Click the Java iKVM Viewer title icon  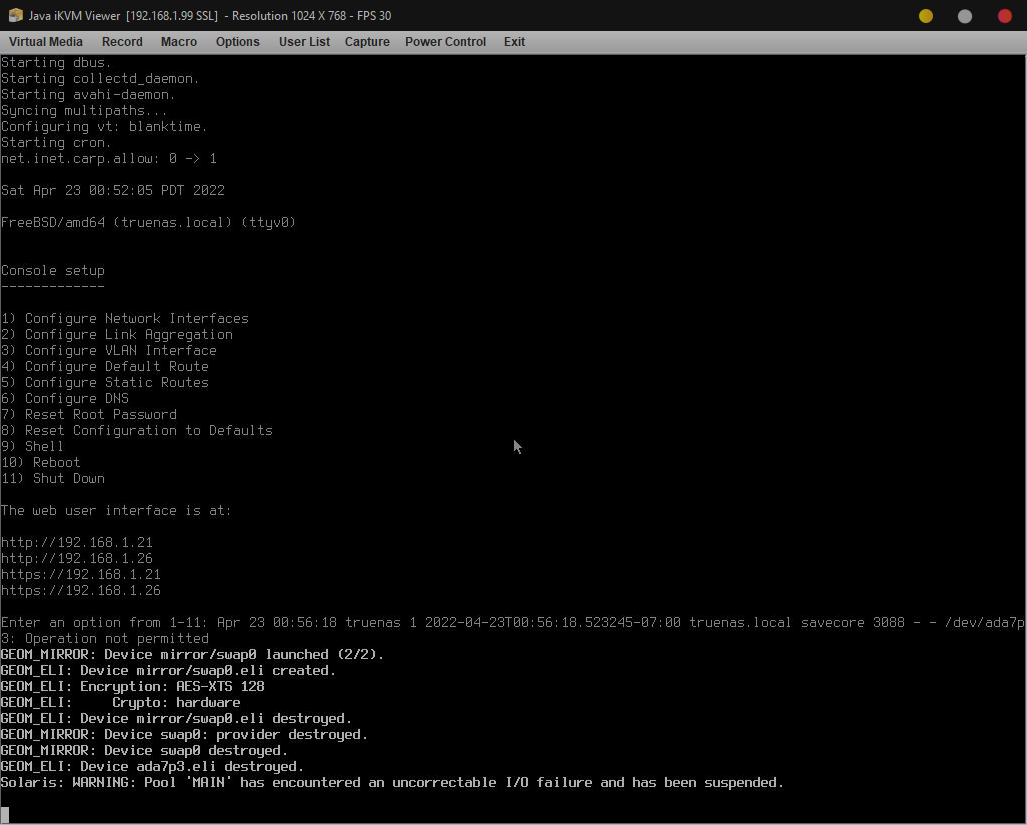(16, 15)
